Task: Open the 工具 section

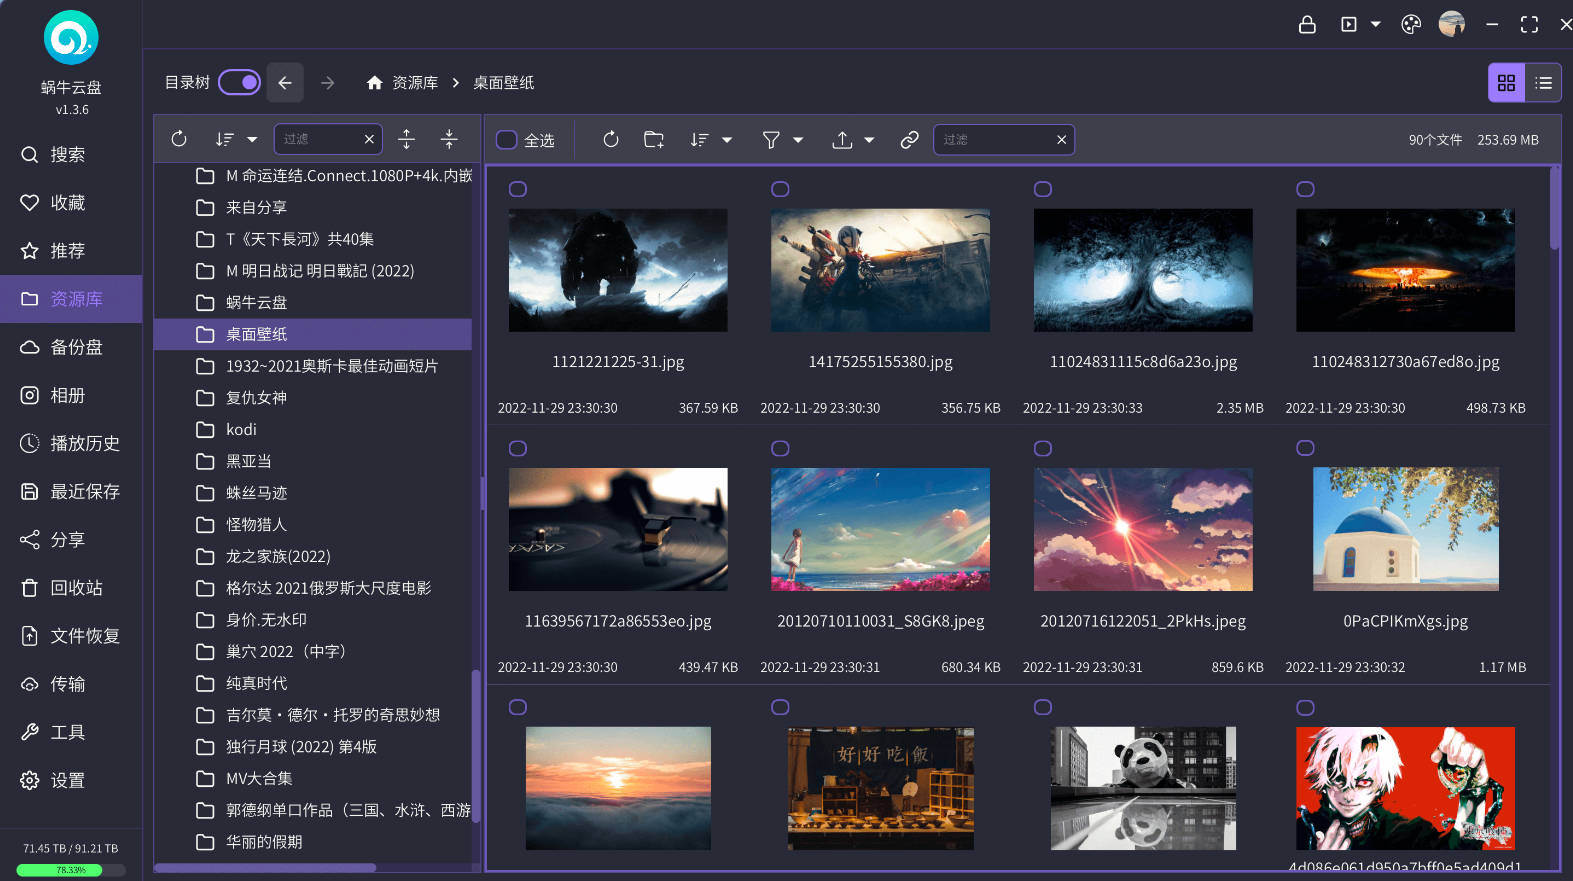Action: 71,732
